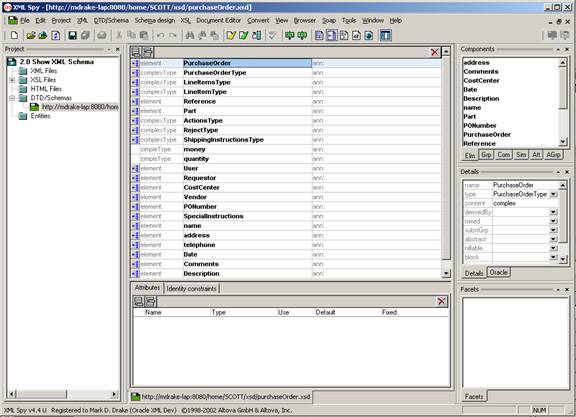The height and width of the screenshot is (417, 576).
Task: Select address in Components list
Action: point(476,62)
